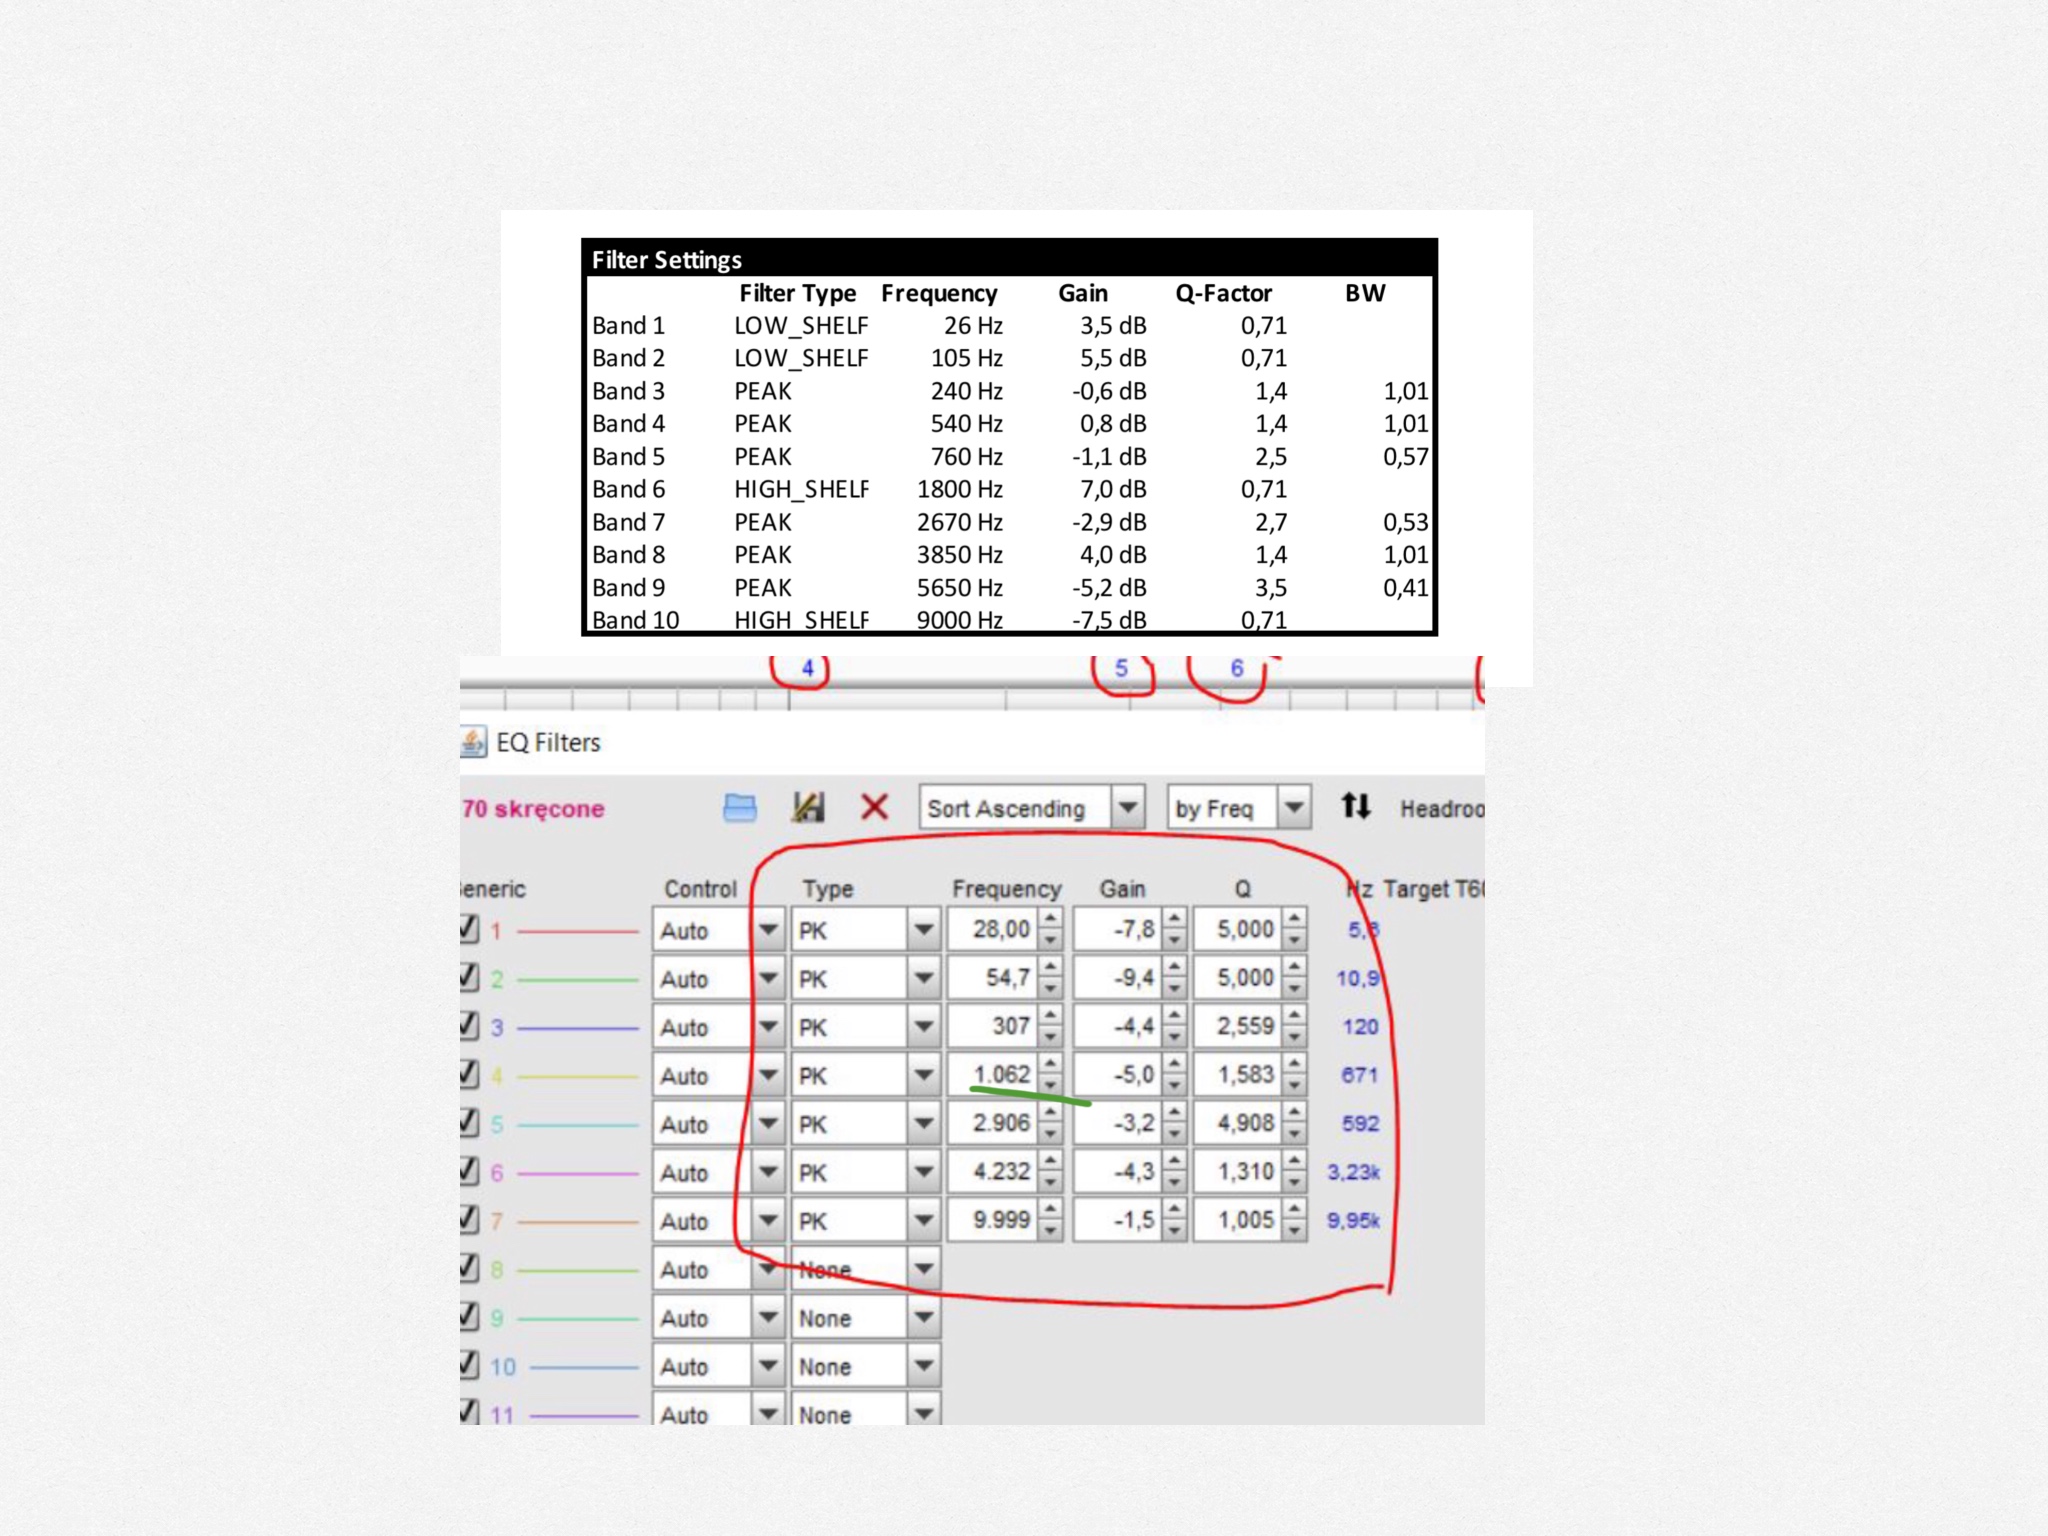Click the green color line of filter 2
2048x1536 pixels.
578,979
